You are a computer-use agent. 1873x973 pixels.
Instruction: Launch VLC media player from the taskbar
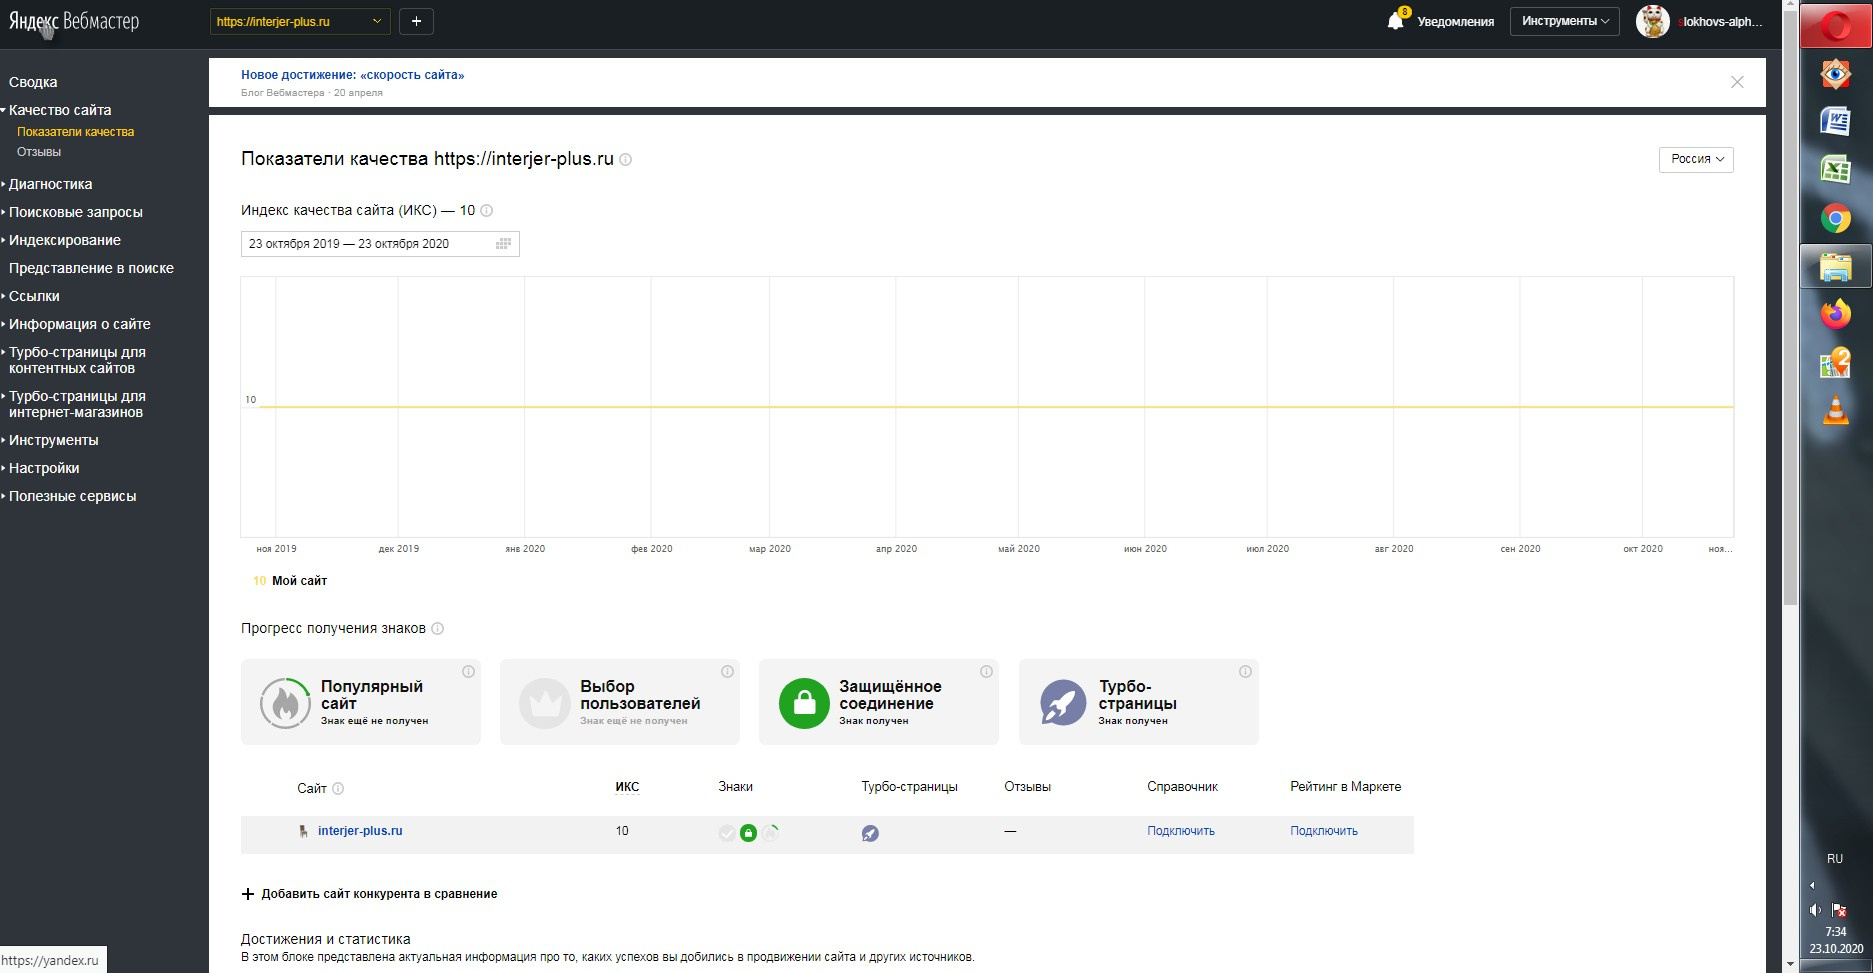1835,410
